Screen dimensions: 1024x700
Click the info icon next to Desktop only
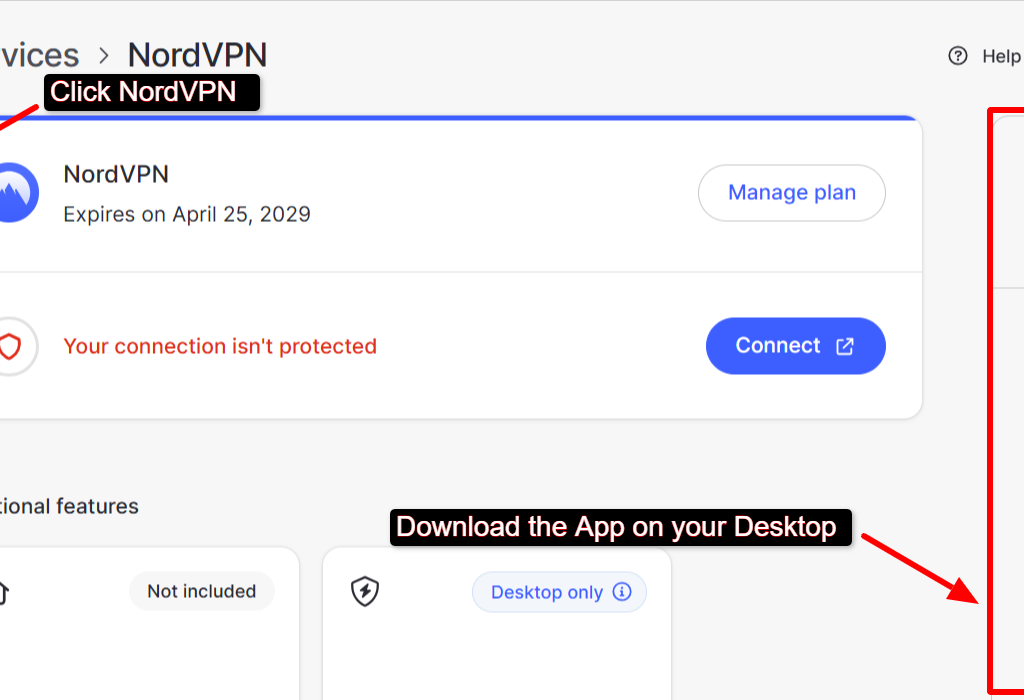pos(623,592)
